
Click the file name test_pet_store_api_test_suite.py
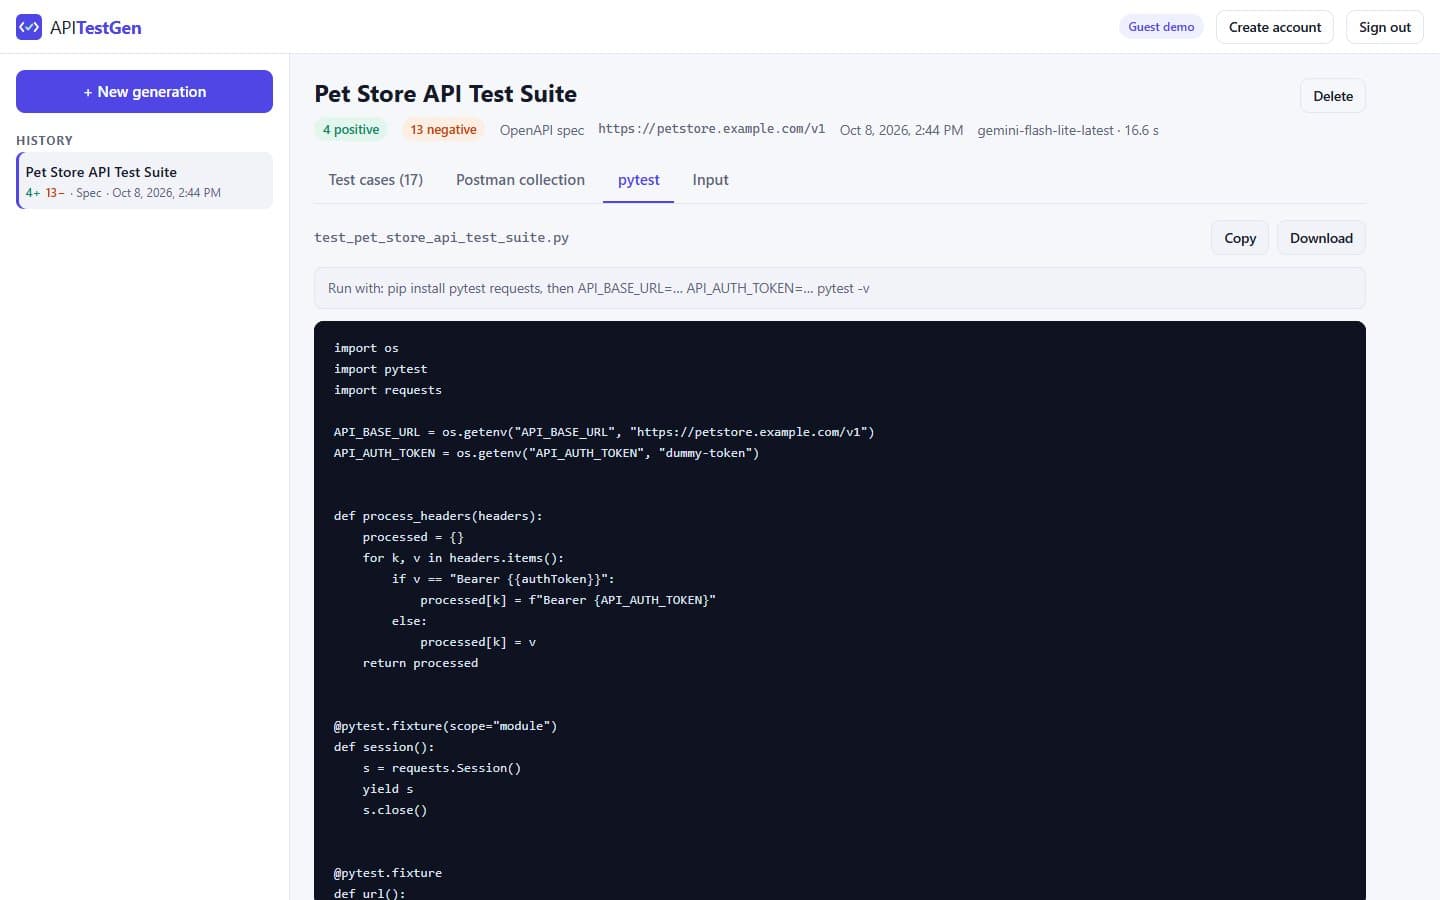click(441, 238)
